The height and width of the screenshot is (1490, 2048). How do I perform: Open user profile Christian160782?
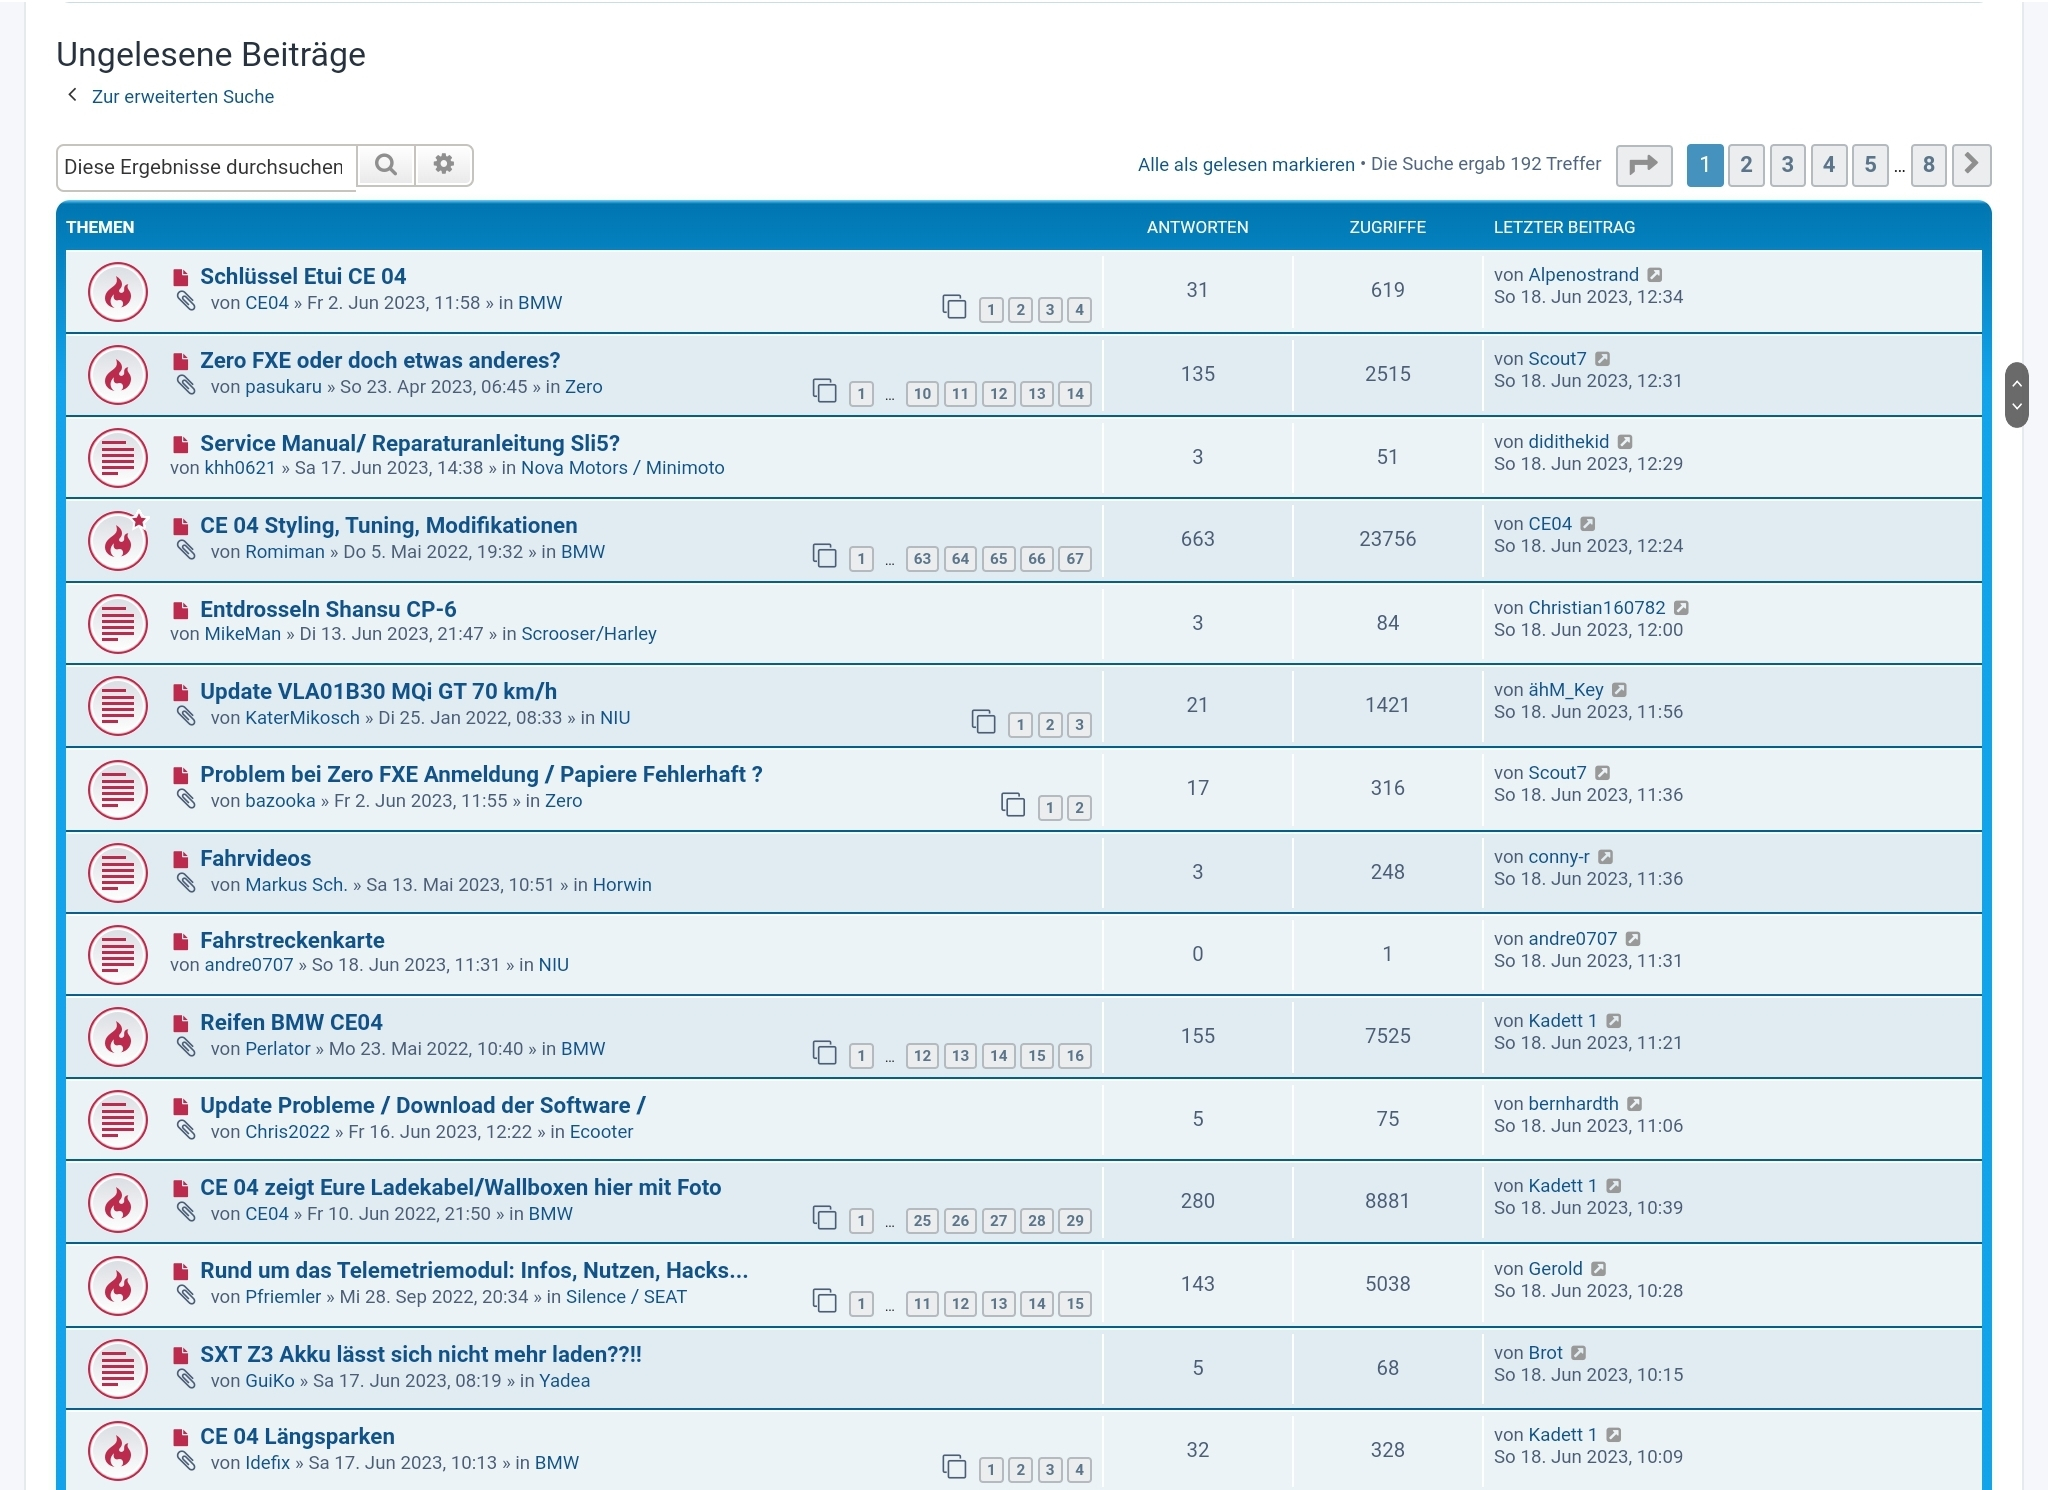(x=1596, y=608)
